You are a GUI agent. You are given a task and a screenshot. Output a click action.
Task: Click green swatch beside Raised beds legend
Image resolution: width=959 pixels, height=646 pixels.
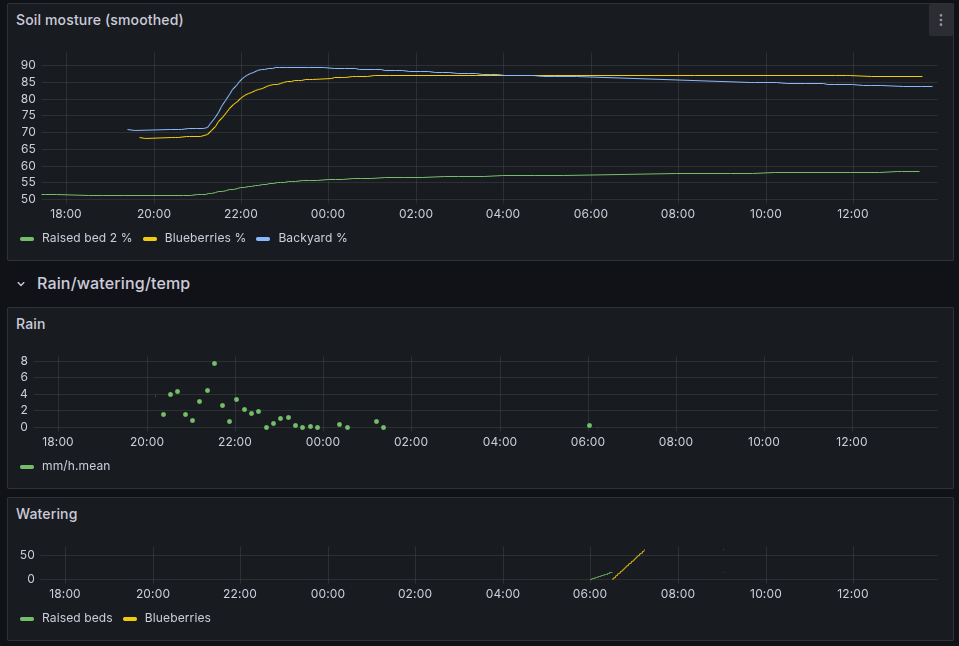(x=27, y=618)
